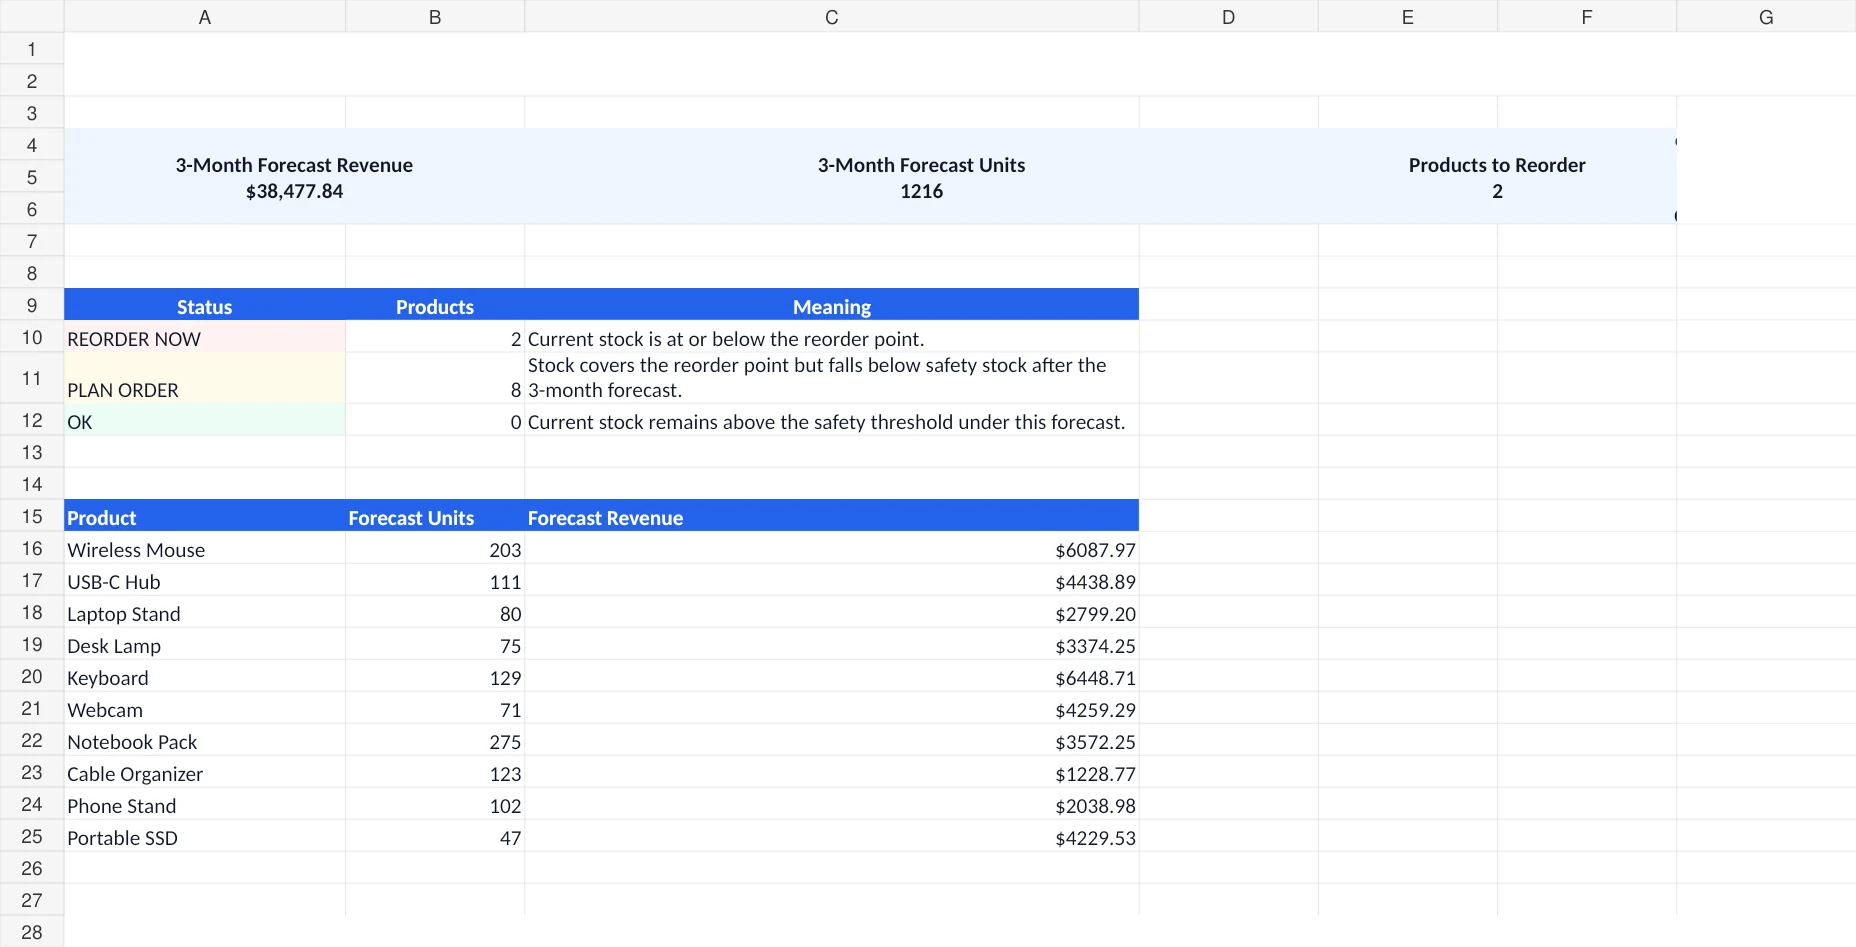Select the Meaning header cell
This screenshot has height=947, width=1856.
click(x=831, y=305)
